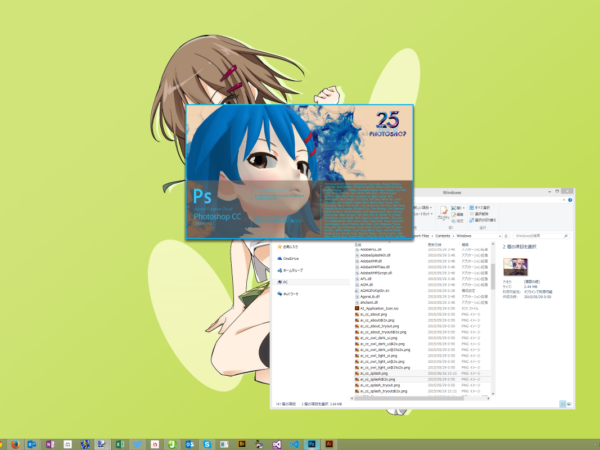
Task: Click the preview thumbnail in details pane
Action: tap(515, 267)
